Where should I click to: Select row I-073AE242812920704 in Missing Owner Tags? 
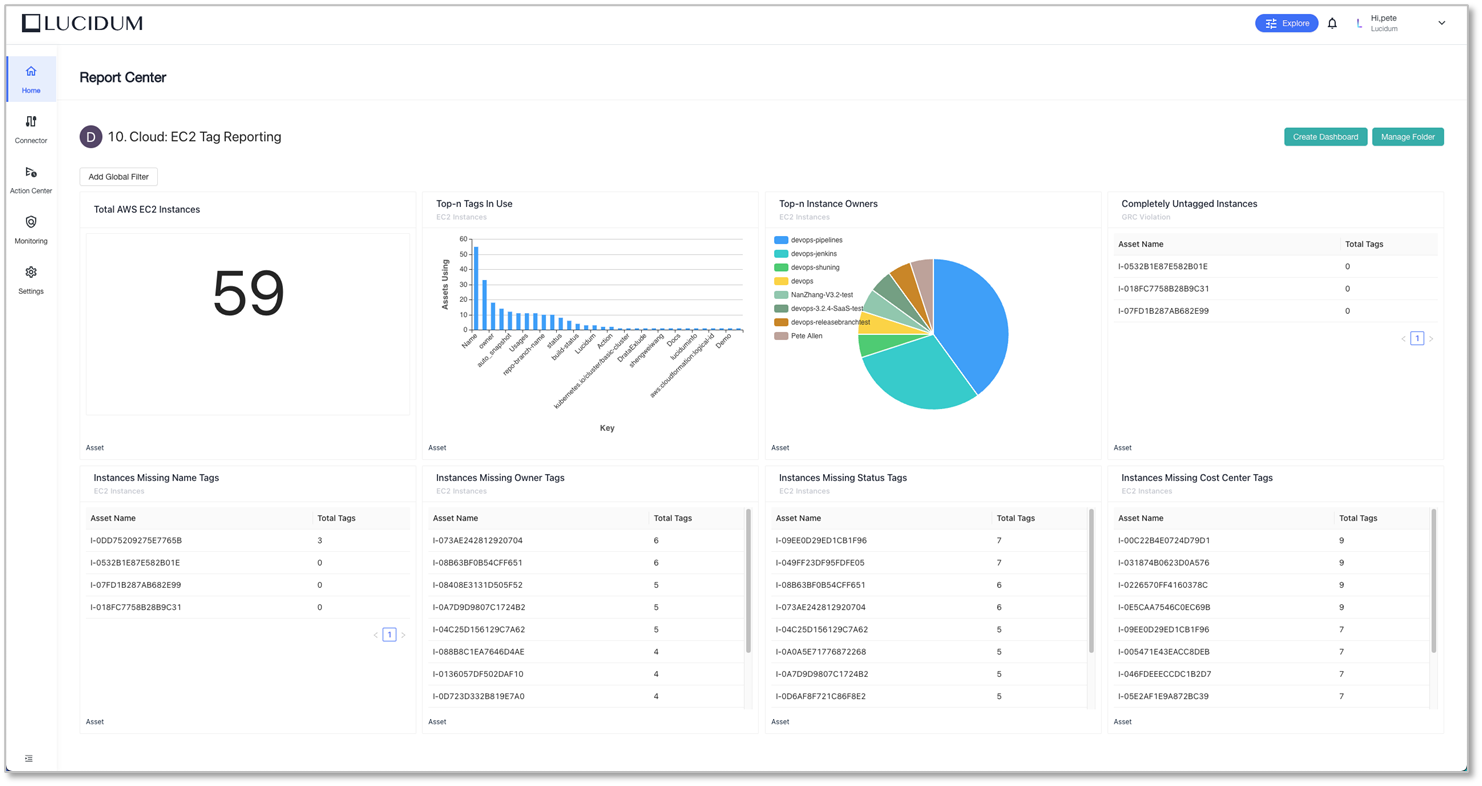[x=587, y=541]
